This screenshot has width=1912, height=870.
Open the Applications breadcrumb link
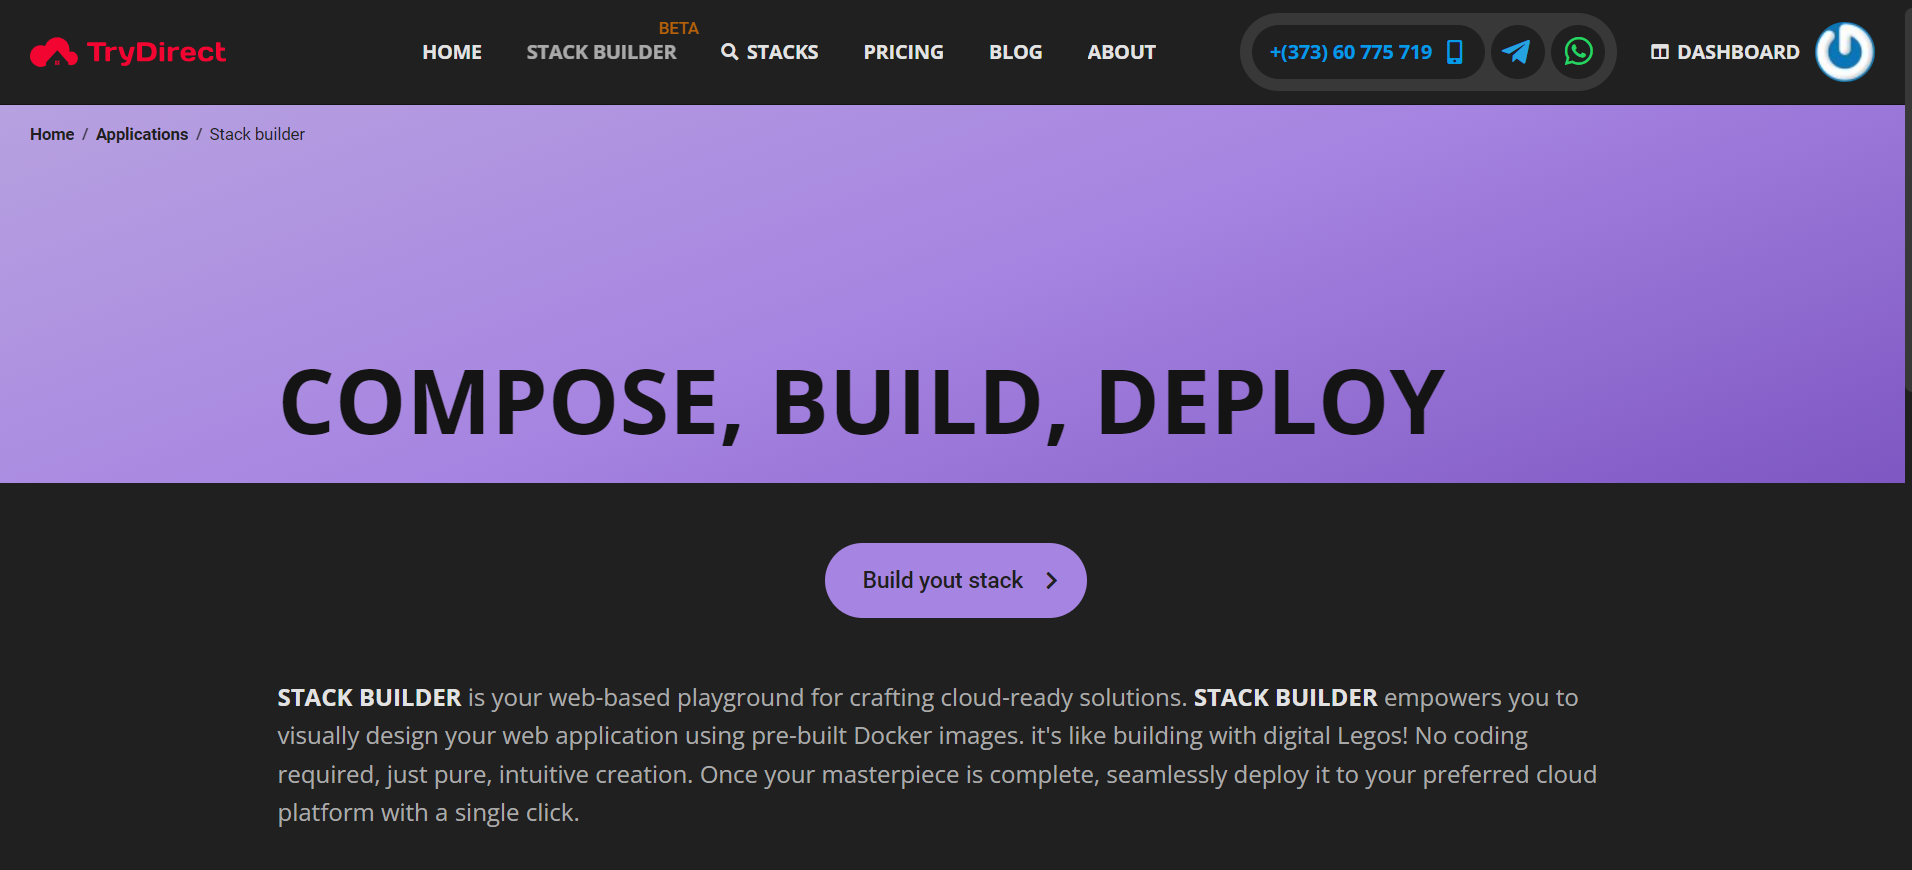(142, 134)
